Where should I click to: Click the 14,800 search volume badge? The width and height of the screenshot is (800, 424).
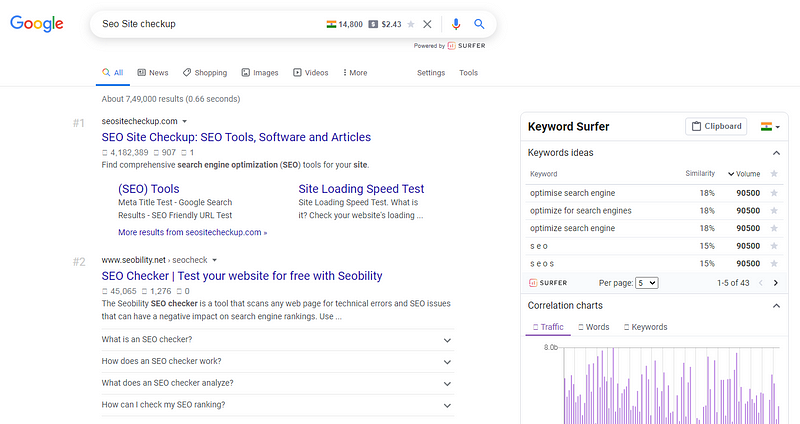pyautogui.click(x=345, y=24)
